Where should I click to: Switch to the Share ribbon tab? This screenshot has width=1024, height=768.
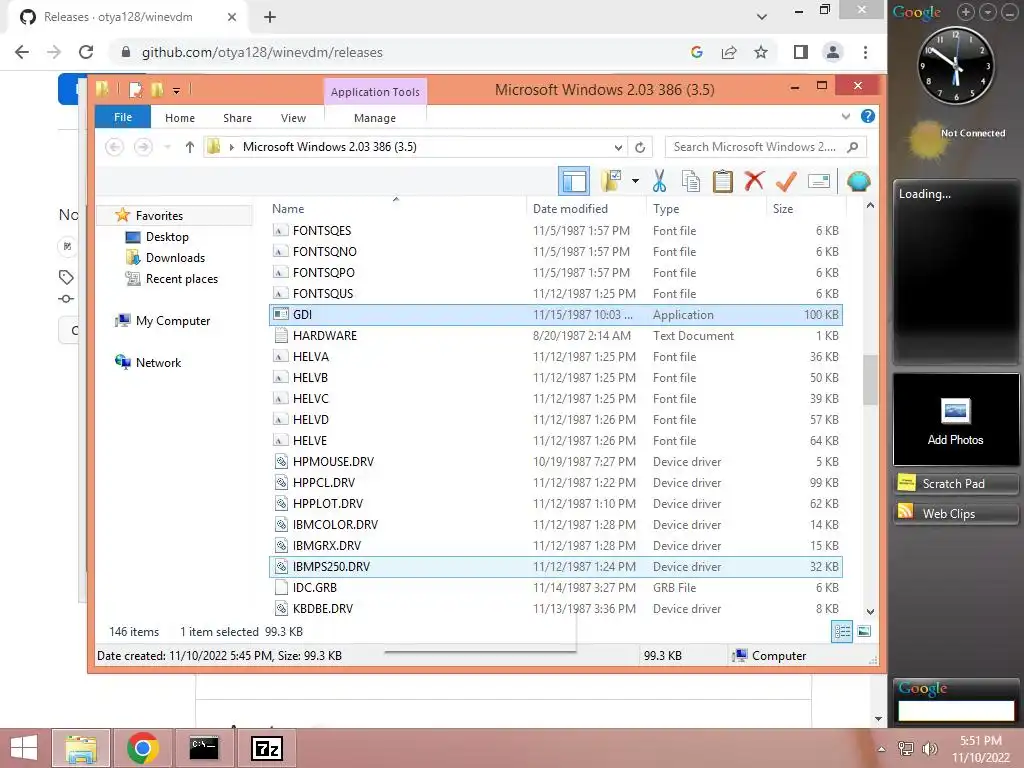(237, 118)
